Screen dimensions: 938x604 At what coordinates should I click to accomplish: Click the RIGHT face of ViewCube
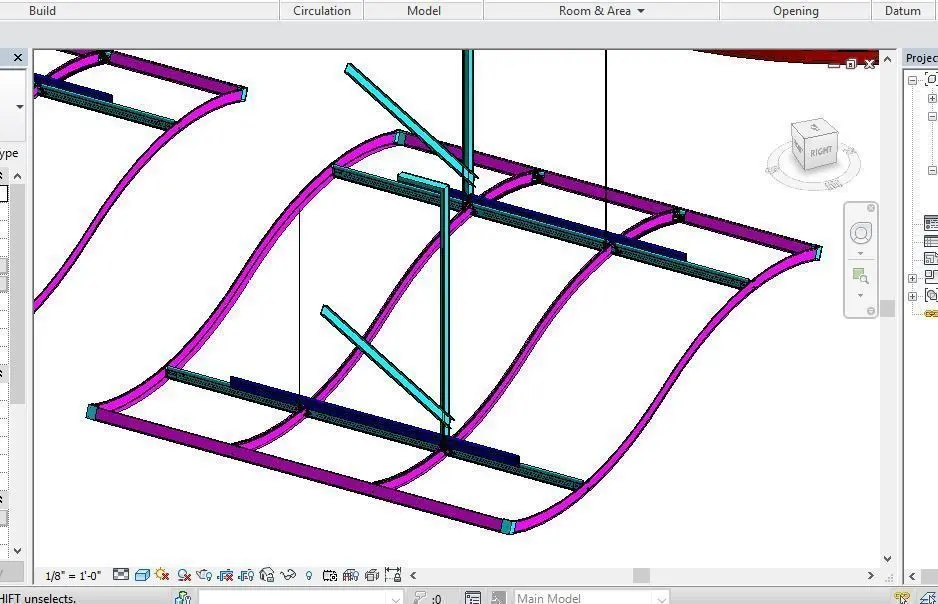pyautogui.click(x=821, y=151)
